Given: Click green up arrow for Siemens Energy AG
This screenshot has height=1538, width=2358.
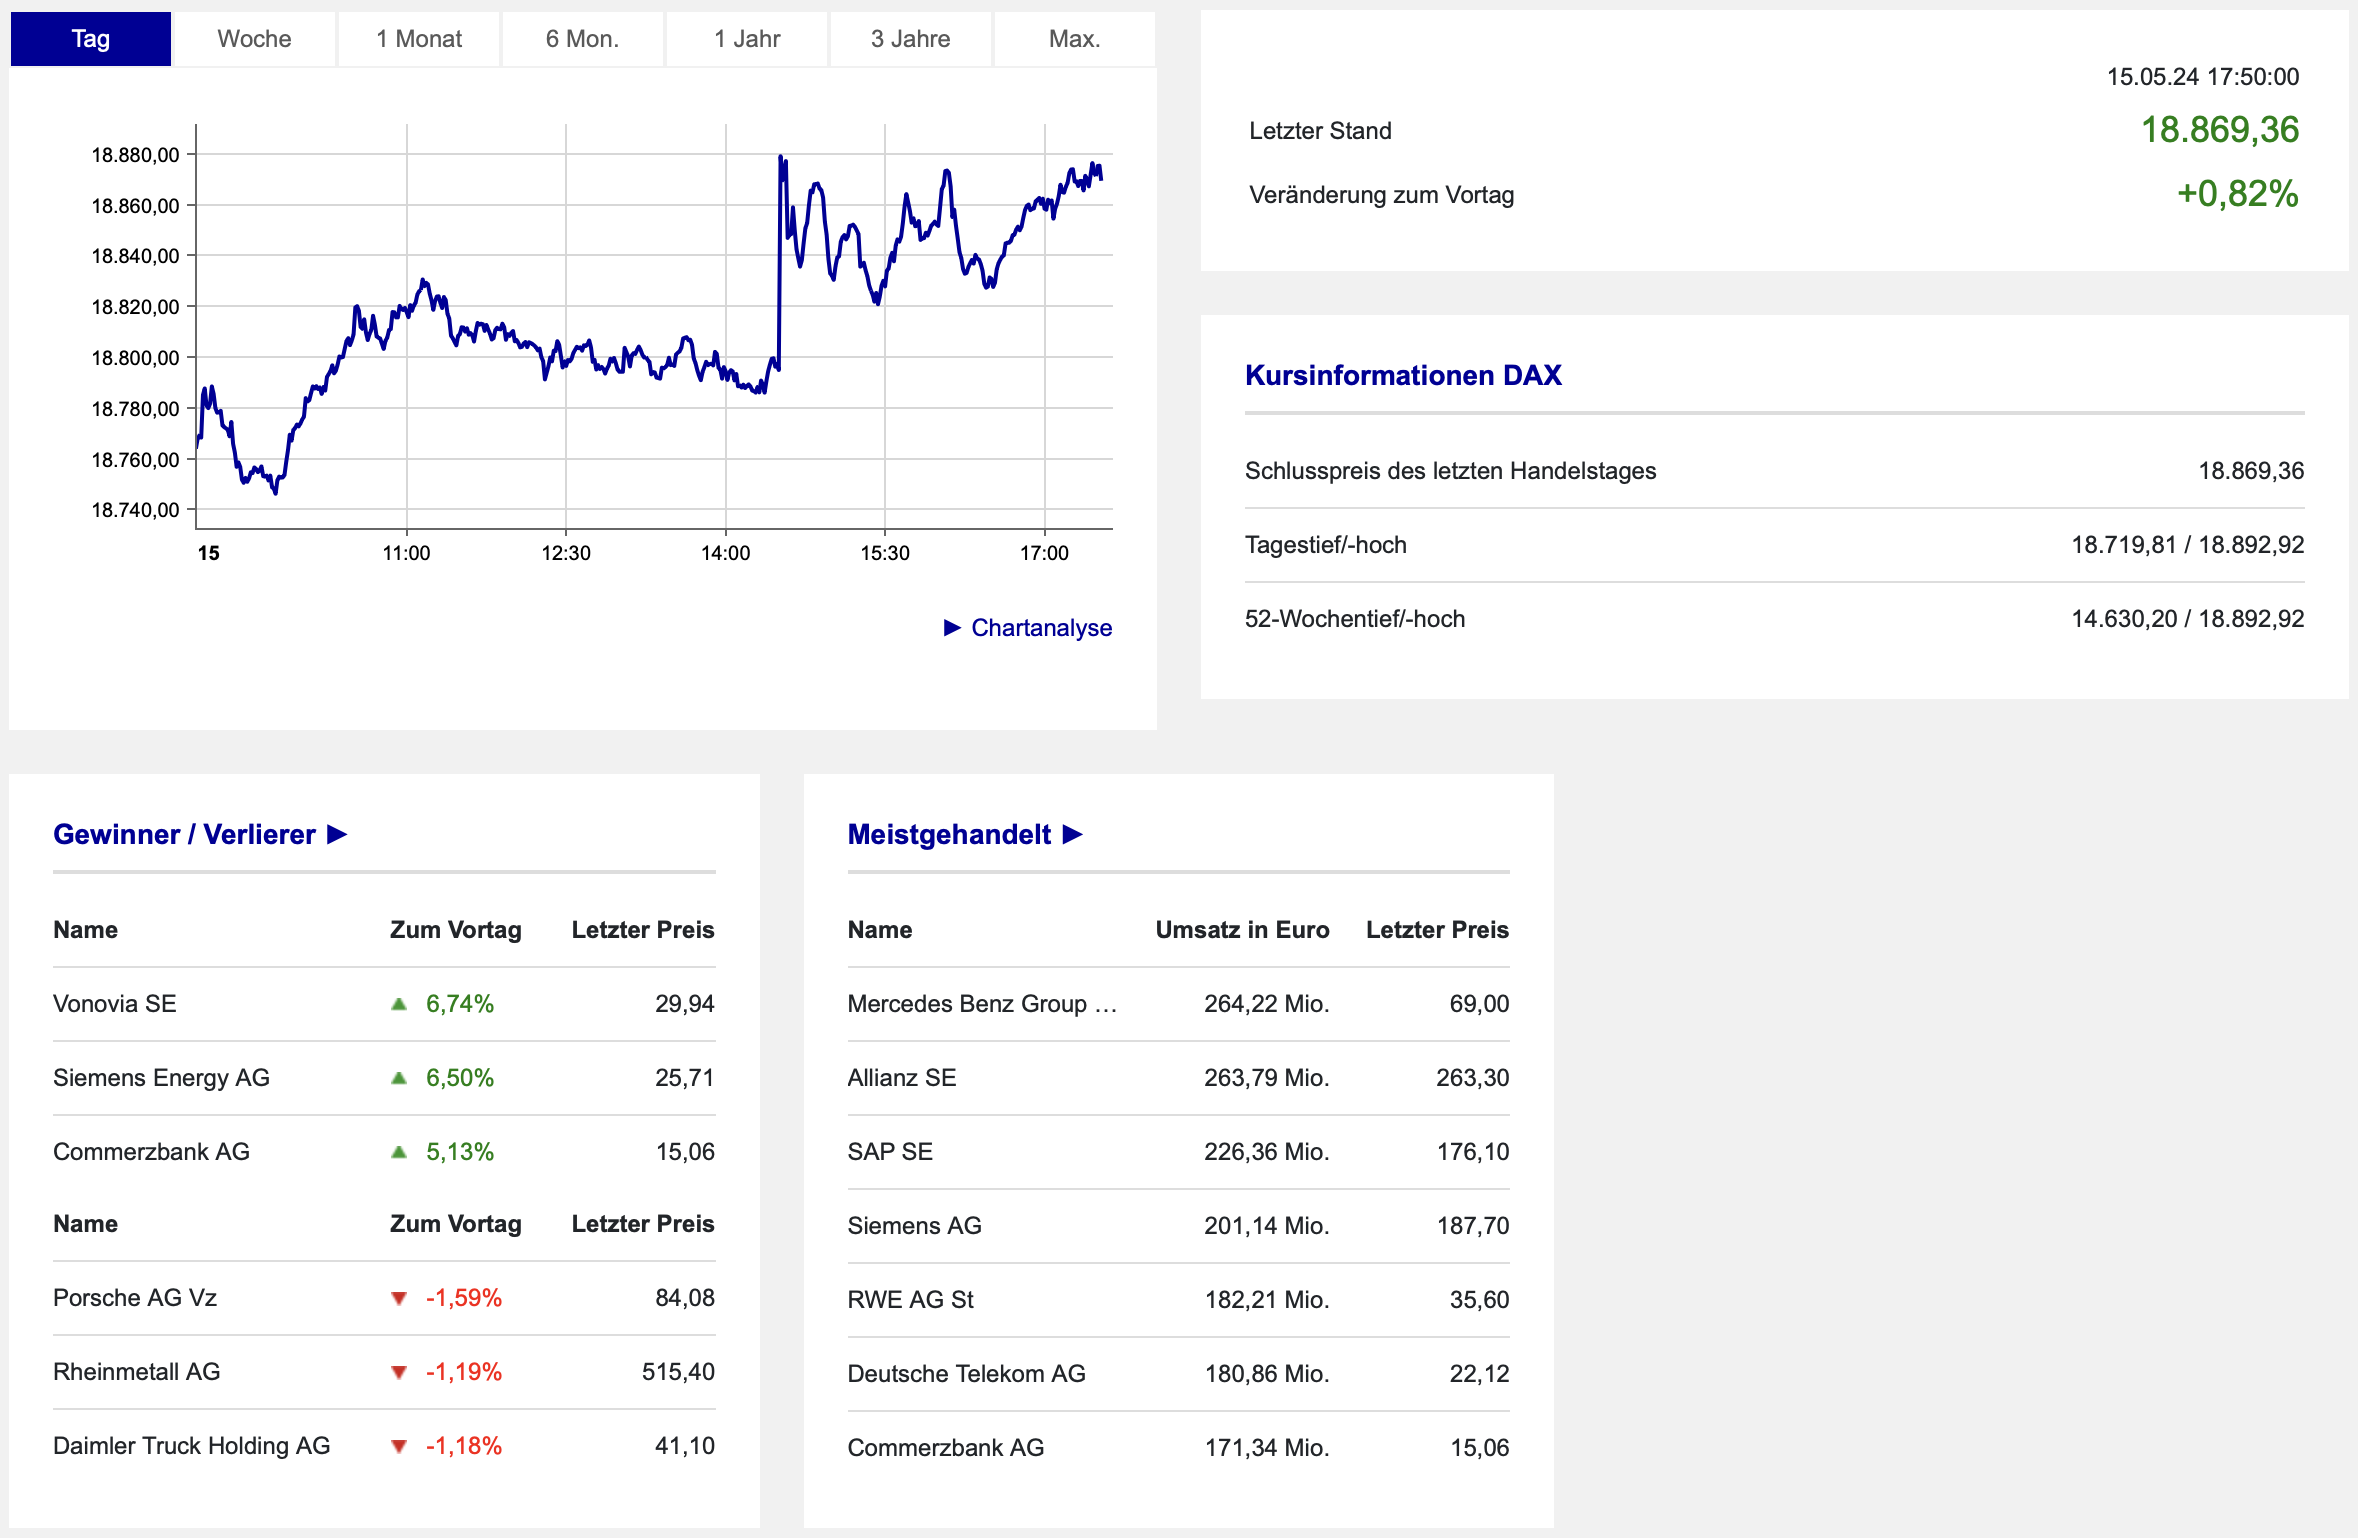Looking at the screenshot, I should coord(399,1077).
